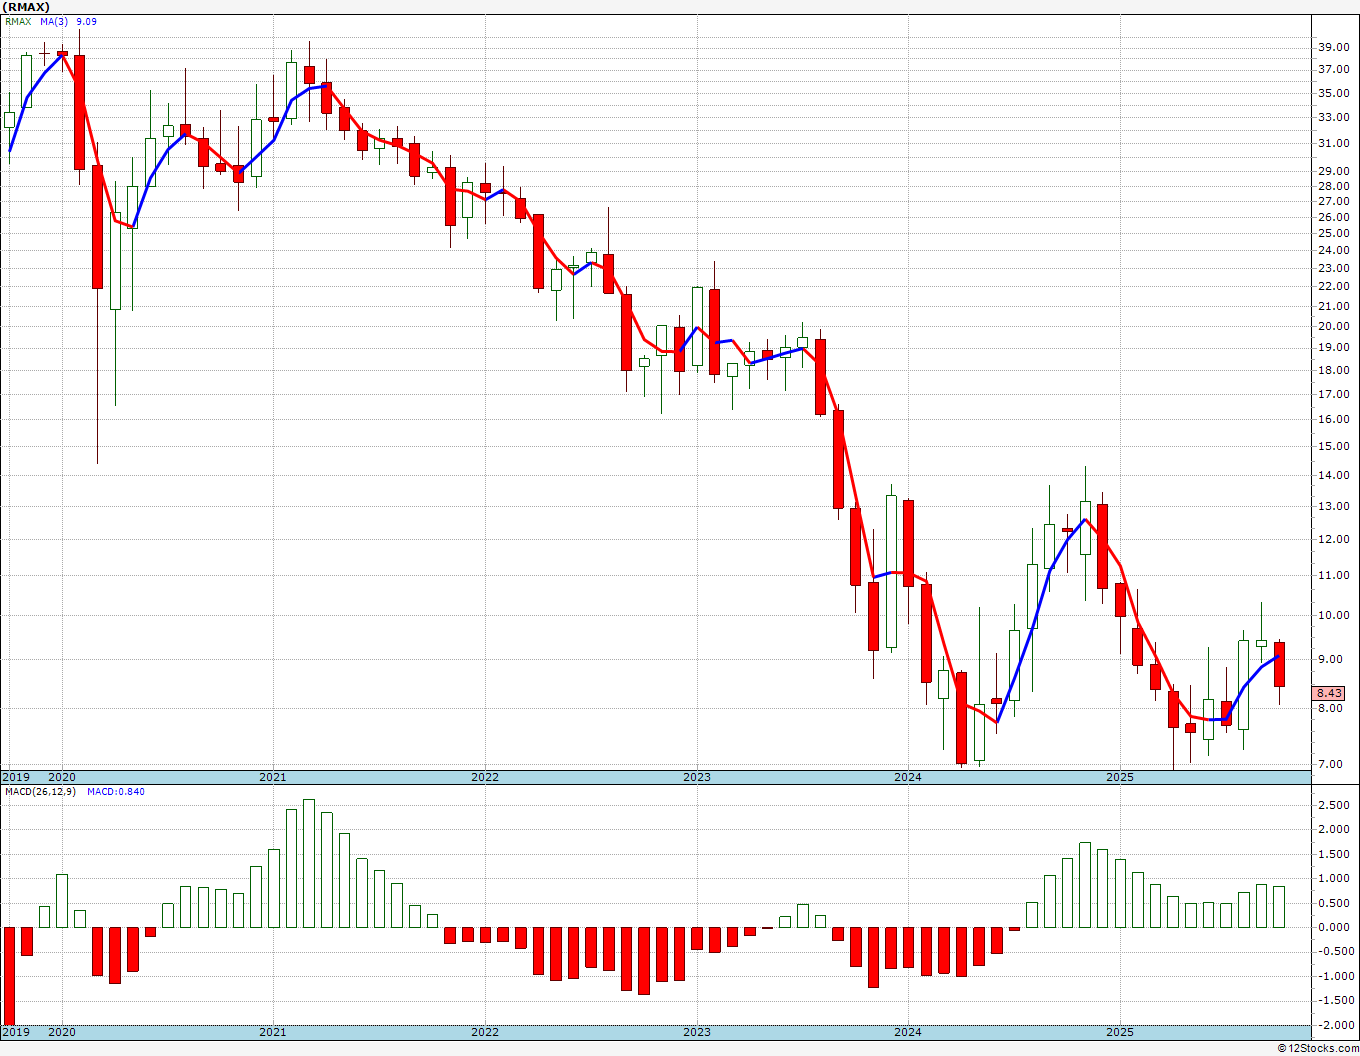
Task: Click the 0.500 MACD axis label
Action: click(x=1334, y=904)
